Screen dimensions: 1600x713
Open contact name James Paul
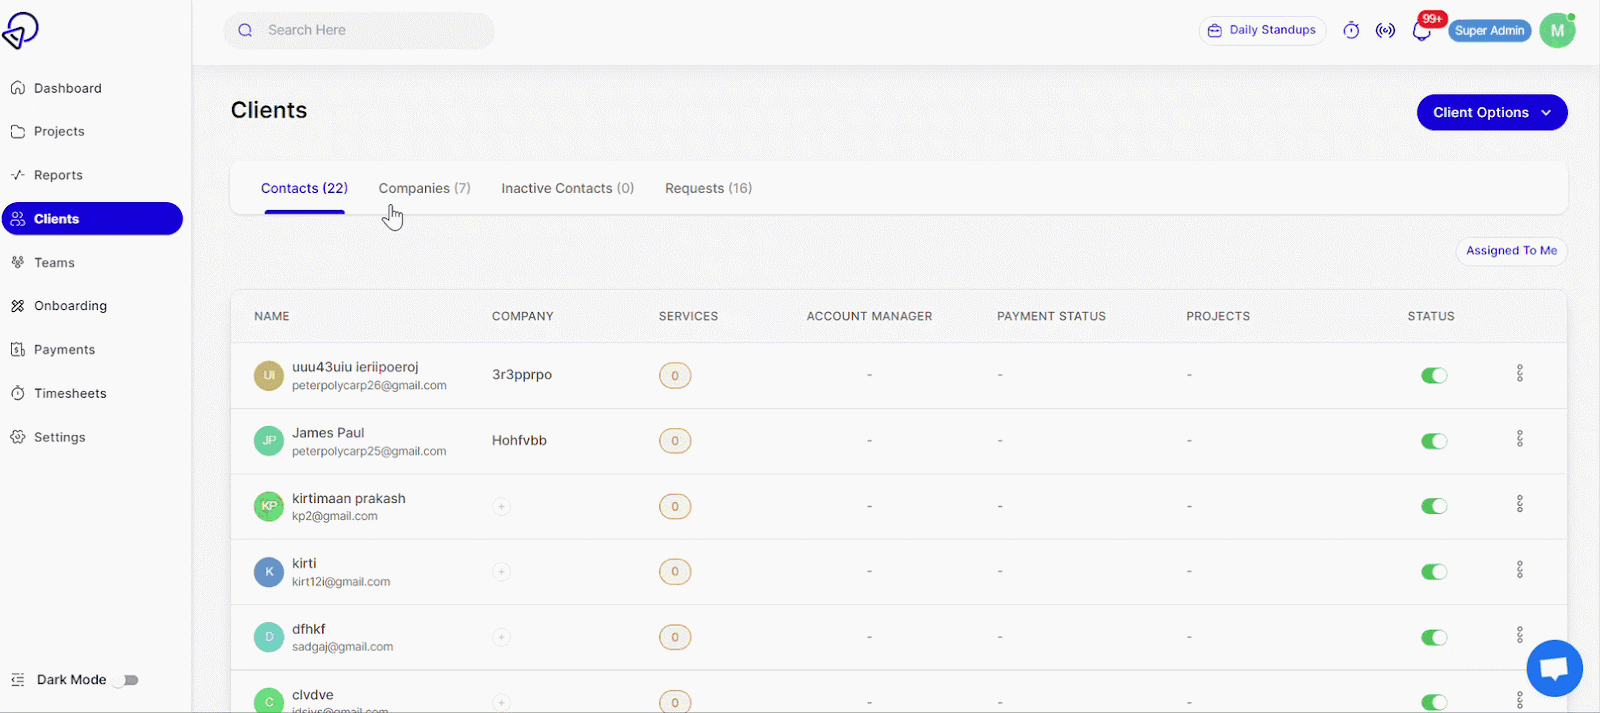click(328, 433)
